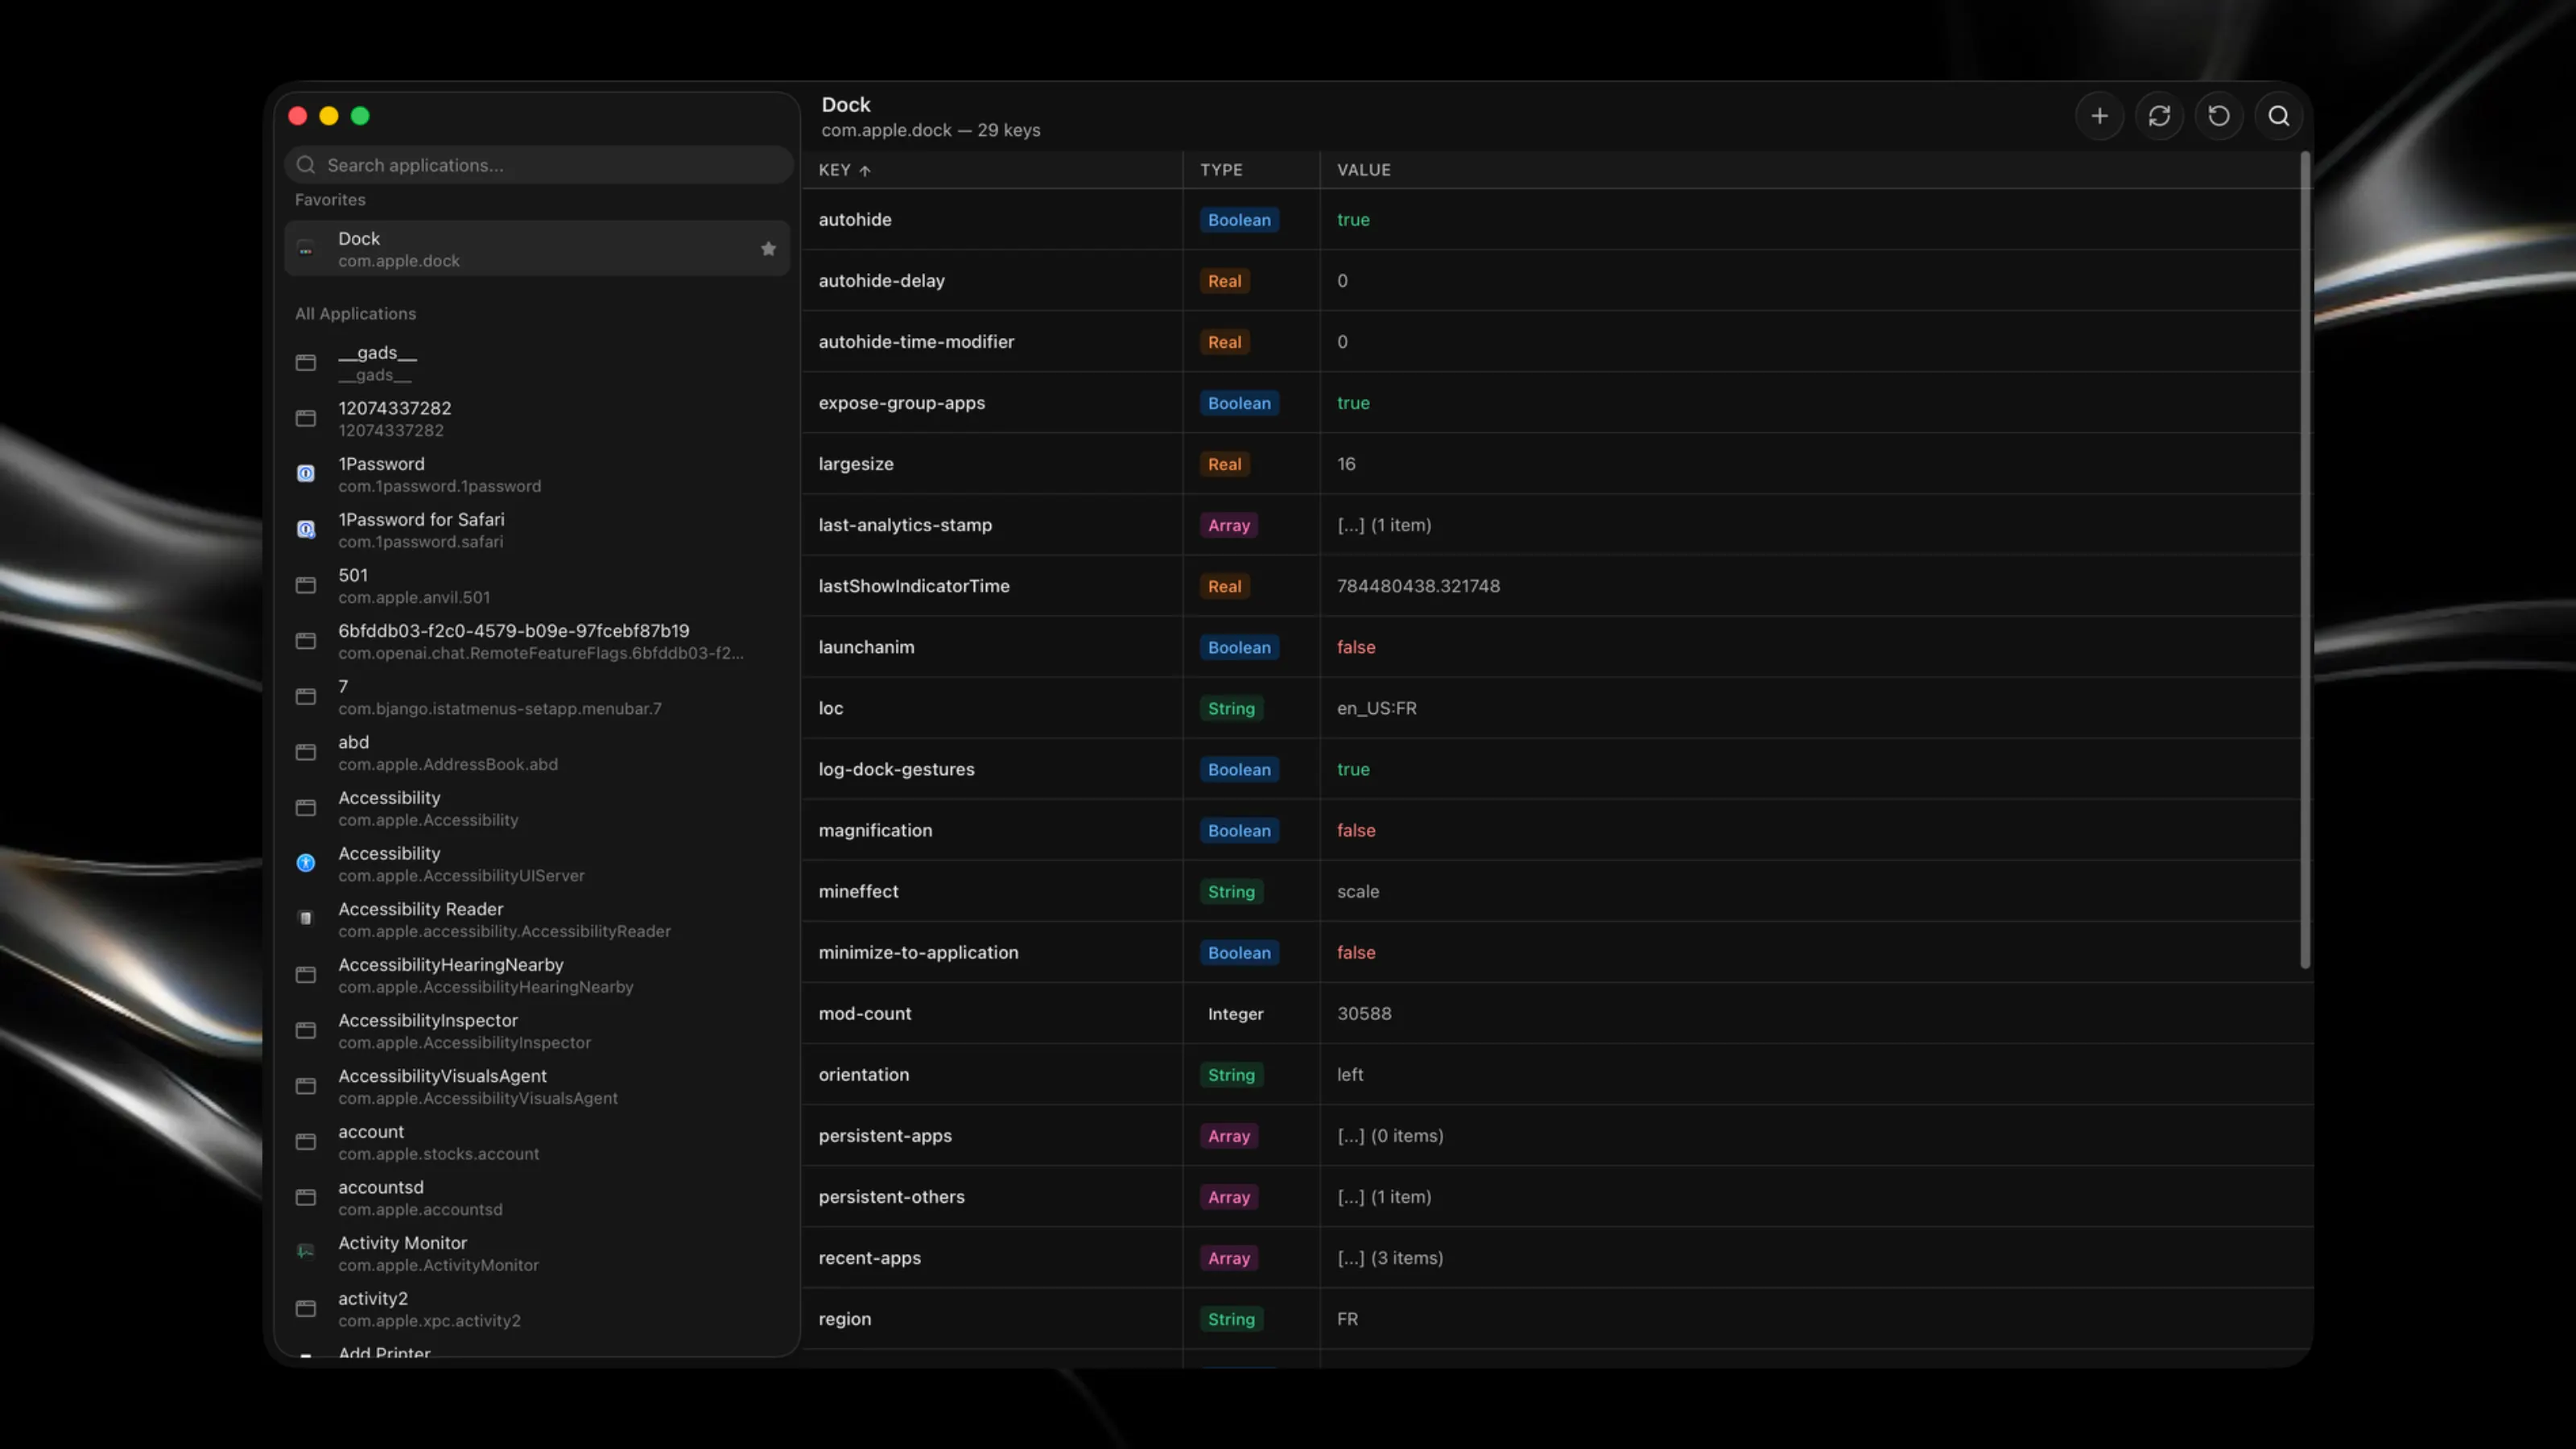This screenshot has height=1449, width=2576.
Task: Select com.apple.anvil.501 entry
Action: click(x=537, y=585)
